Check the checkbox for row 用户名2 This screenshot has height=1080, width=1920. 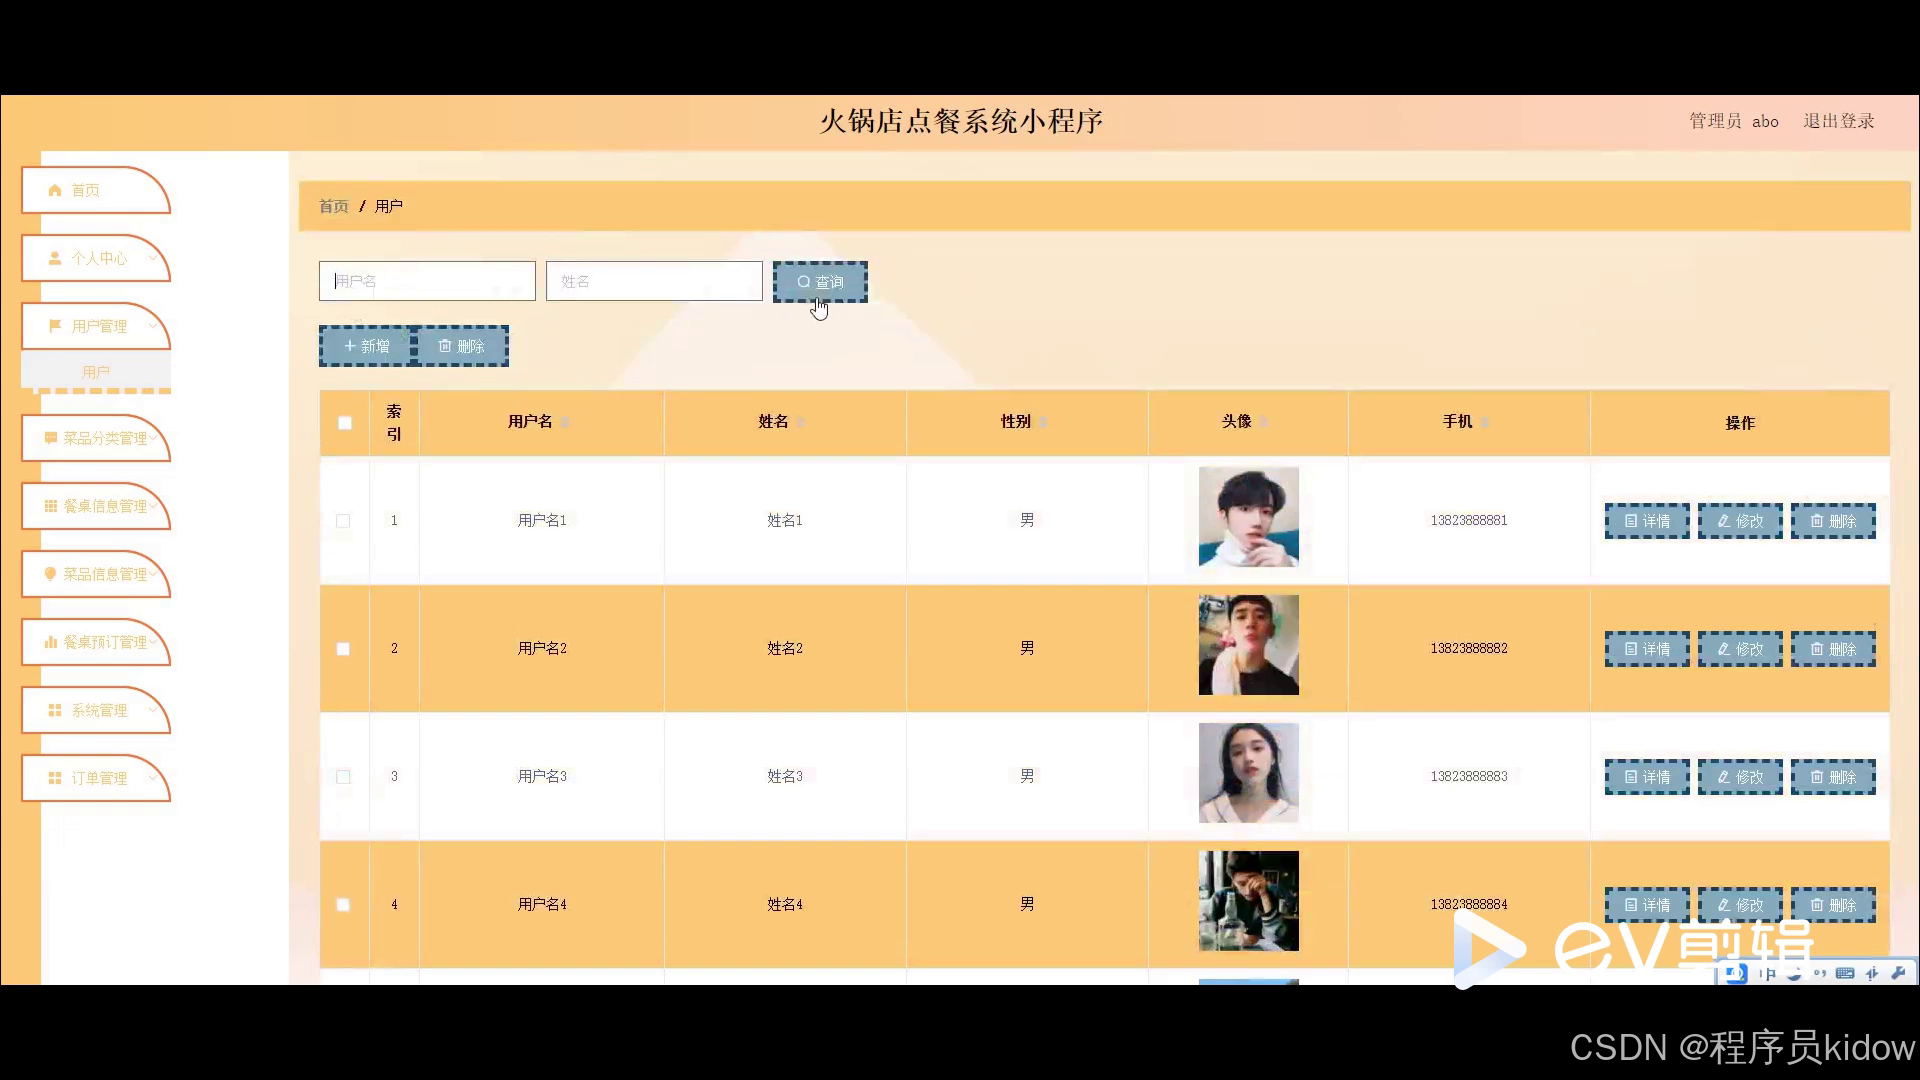point(343,649)
